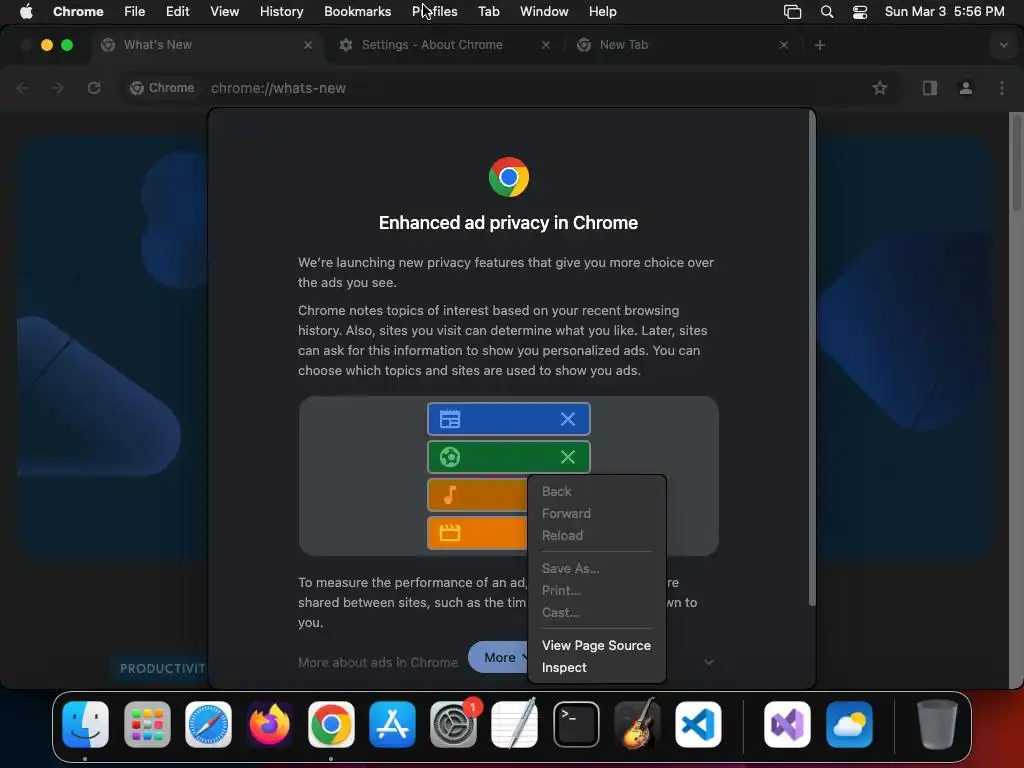The width and height of the screenshot is (1024, 768).
Task: Open System Settings from the Dock
Action: pyautogui.click(x=453, y=724)
